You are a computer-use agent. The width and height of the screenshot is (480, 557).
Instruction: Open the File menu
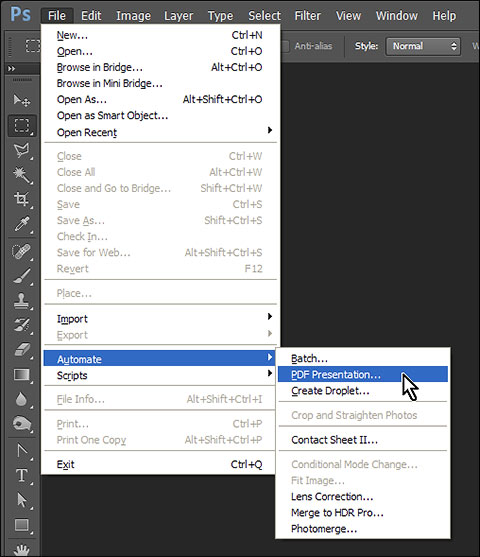(x=57, y=16)
